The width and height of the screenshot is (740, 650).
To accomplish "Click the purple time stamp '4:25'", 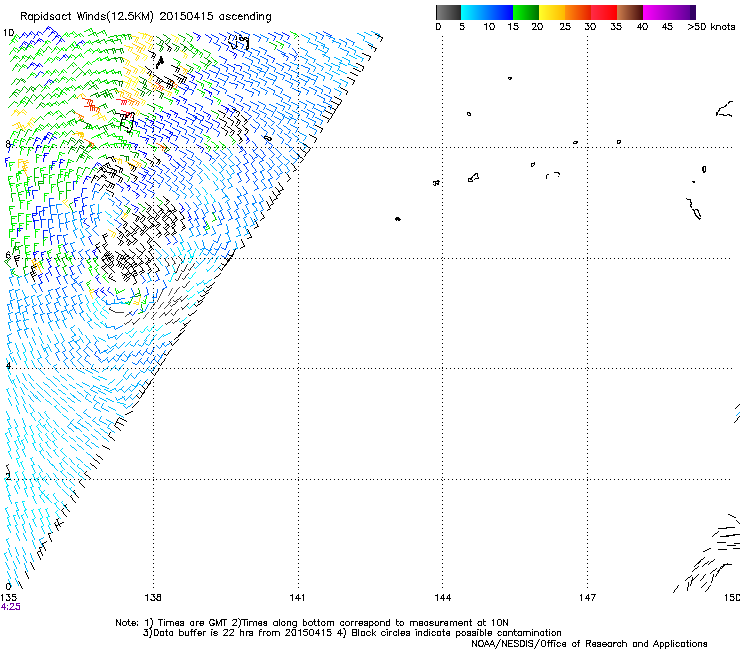I will pyautogui.click(x=10, y=607).
